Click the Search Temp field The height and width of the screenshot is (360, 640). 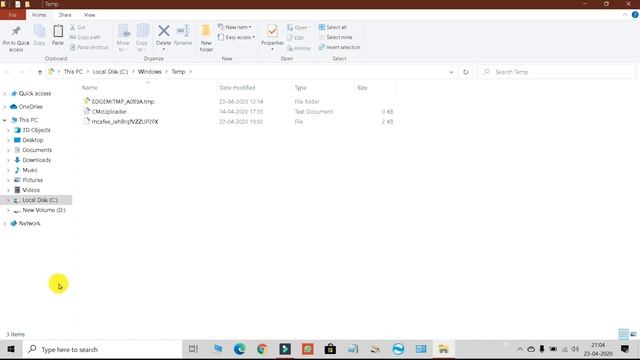557,72
